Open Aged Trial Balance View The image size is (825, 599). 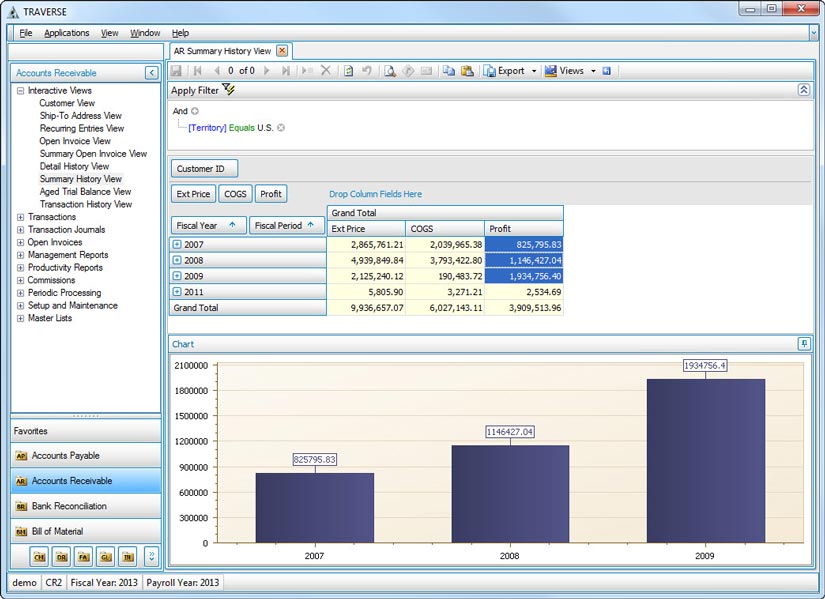(x=85, y=192)
